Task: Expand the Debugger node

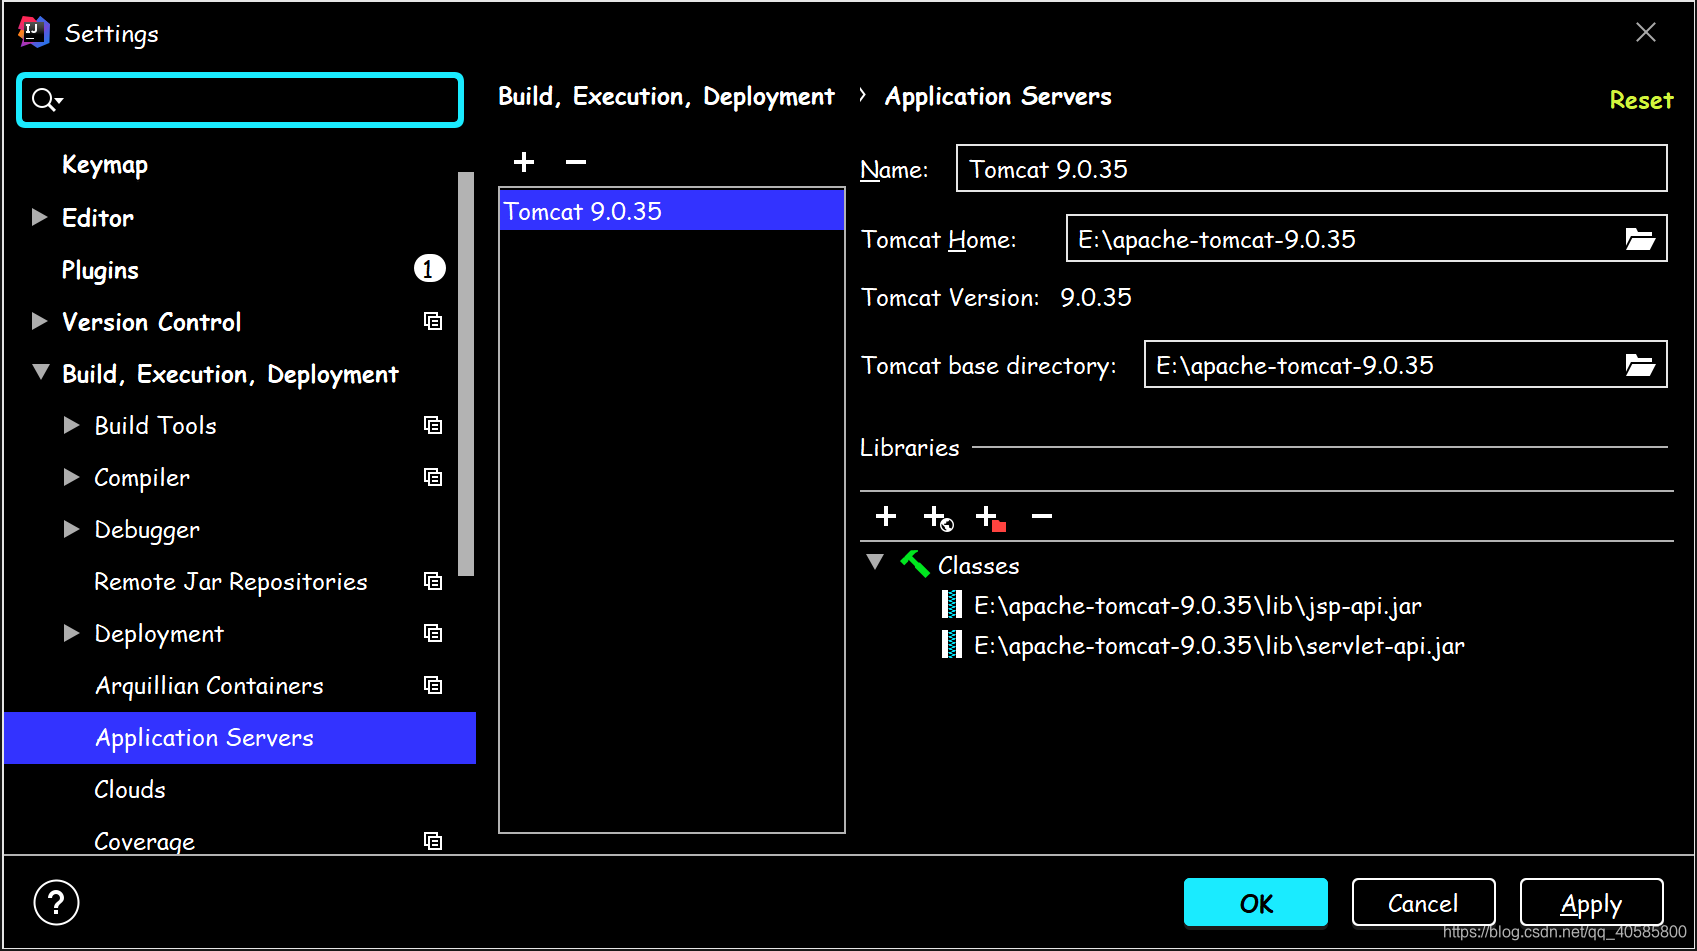Action: pos(71,529)
